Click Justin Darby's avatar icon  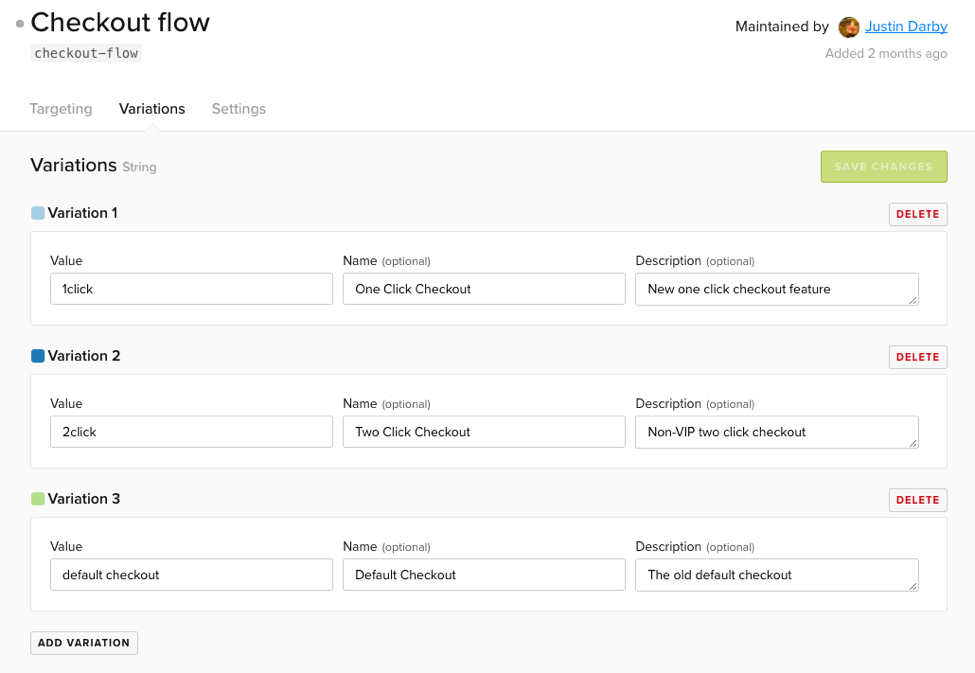pyautogui.click(x=849, y=27)
